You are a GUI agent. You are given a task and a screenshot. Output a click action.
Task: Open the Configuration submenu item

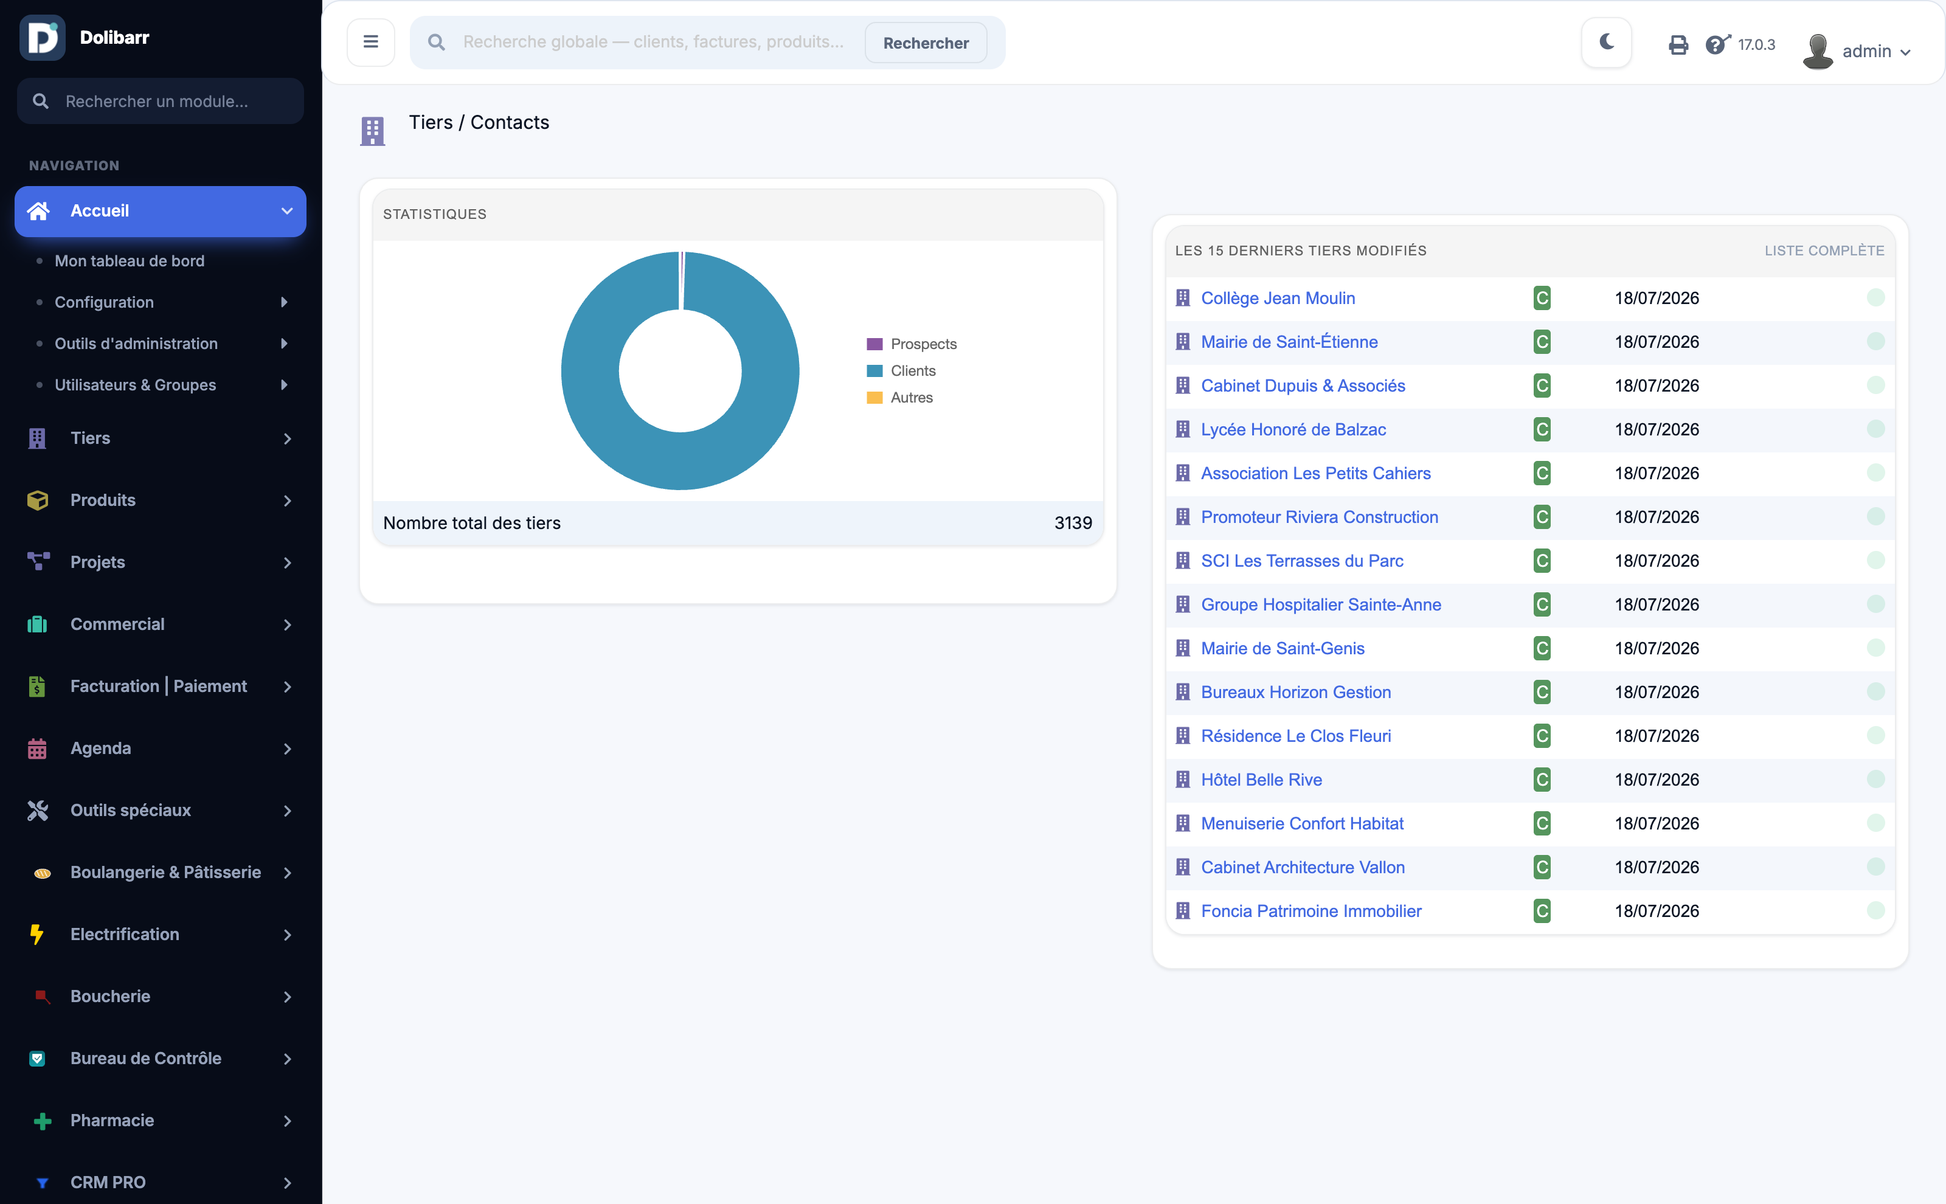click(x=104, y=302)
